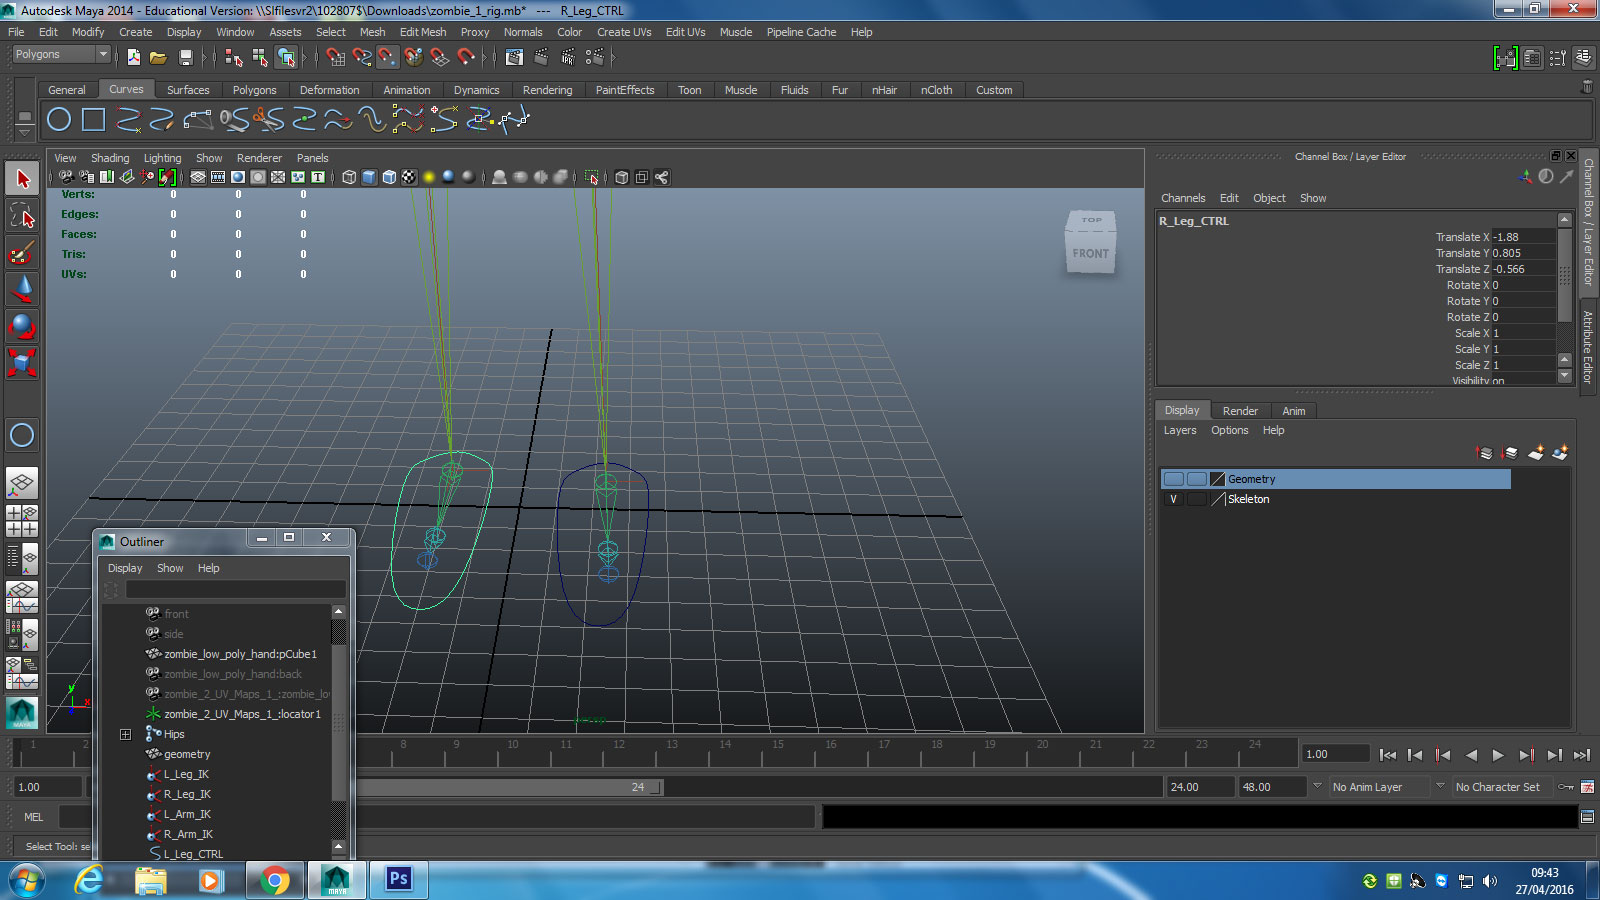1600x900 pixels.
Task: Click FRONT face of view cube
Action: pos(1091,253)
